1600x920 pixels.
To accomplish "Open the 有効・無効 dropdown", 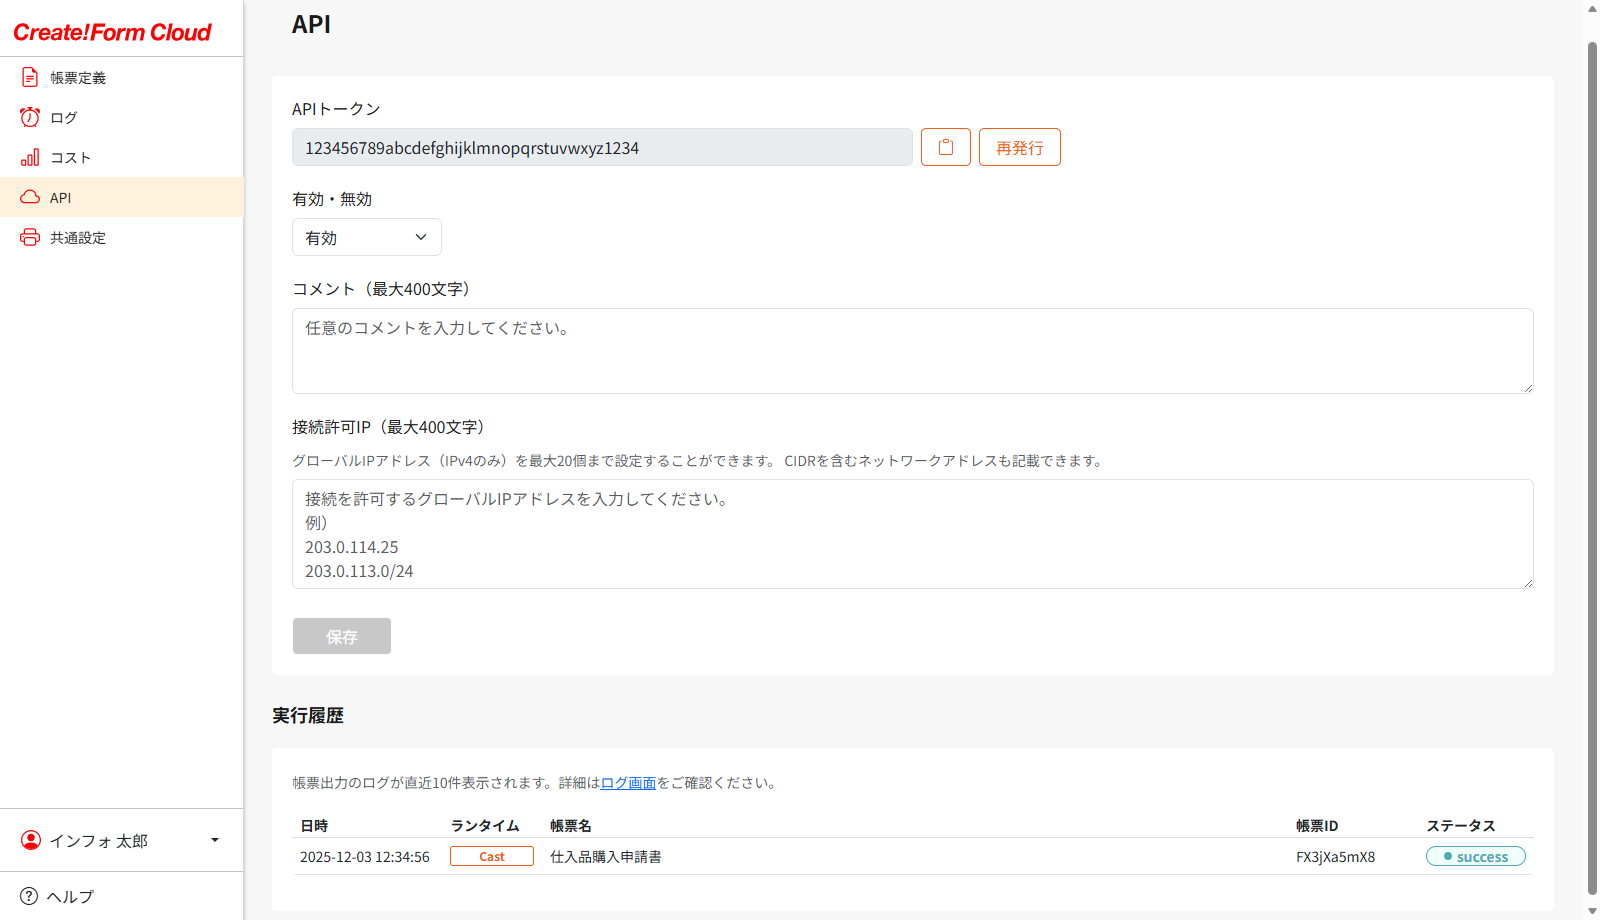I will point(366,237).
